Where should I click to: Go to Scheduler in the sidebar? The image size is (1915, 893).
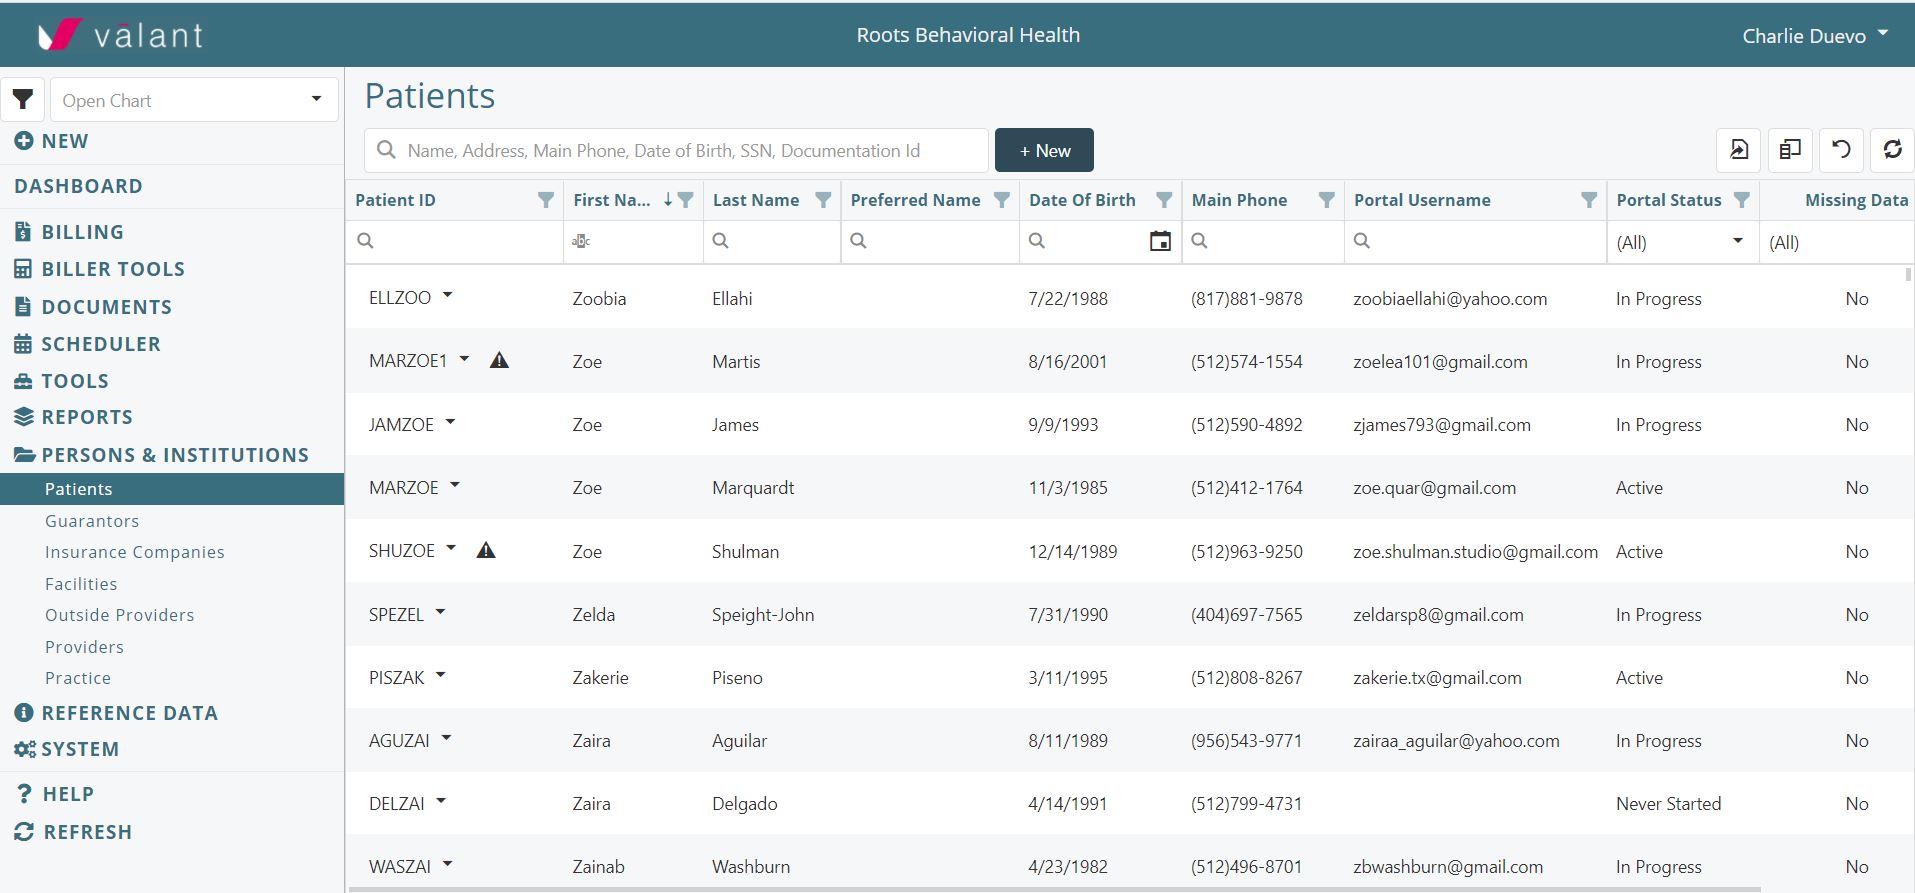pos(100,344)
